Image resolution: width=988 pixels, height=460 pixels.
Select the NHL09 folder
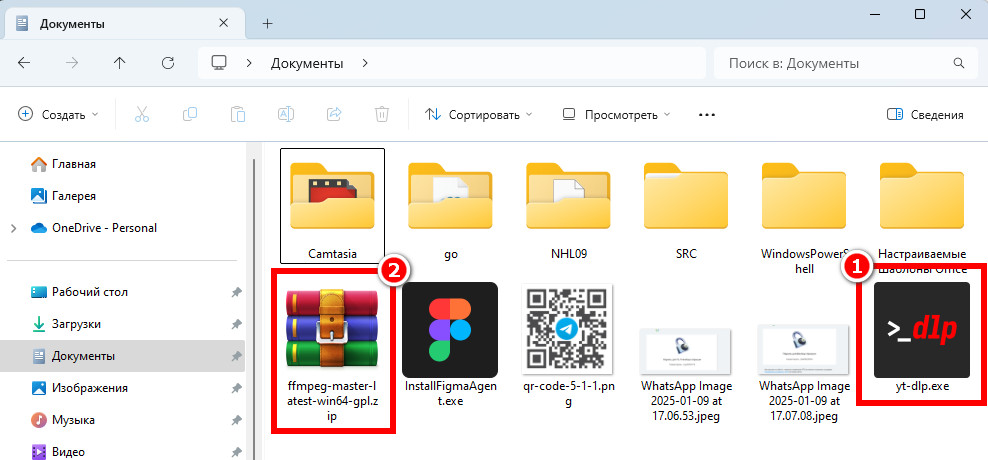click(x=568, y=211)
